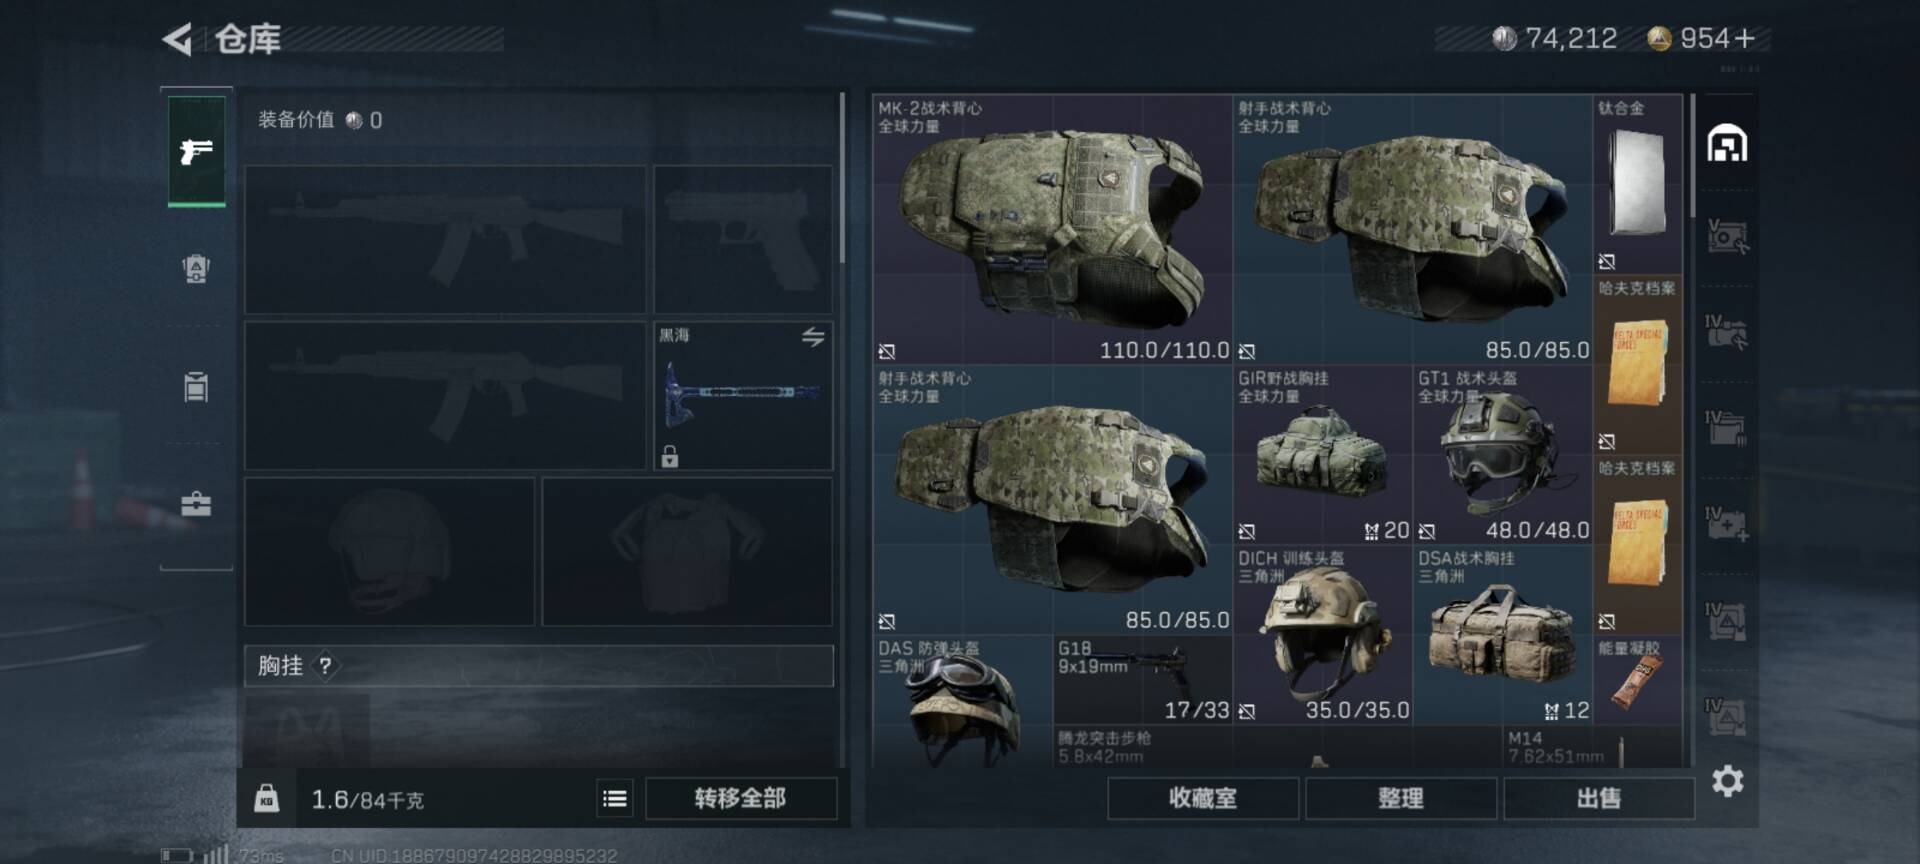Open the backpack container sidebar tab

[196, 386]
